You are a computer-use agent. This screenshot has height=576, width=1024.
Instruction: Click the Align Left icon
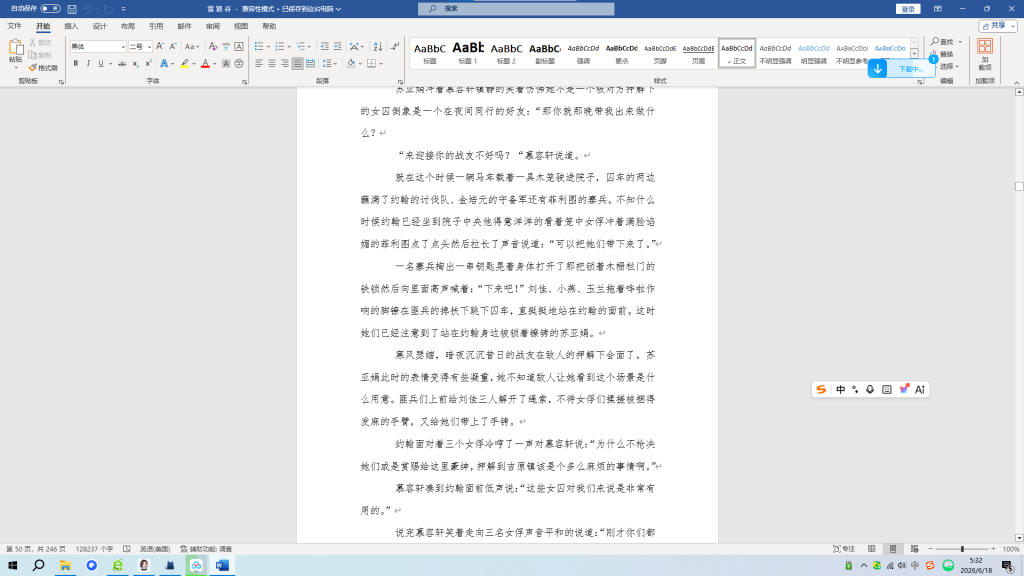pos(259,63)
